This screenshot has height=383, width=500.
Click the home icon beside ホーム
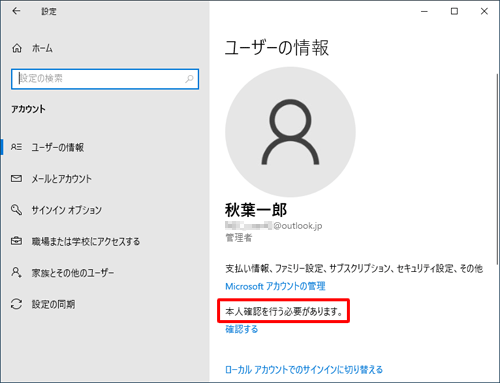point(17,48)
